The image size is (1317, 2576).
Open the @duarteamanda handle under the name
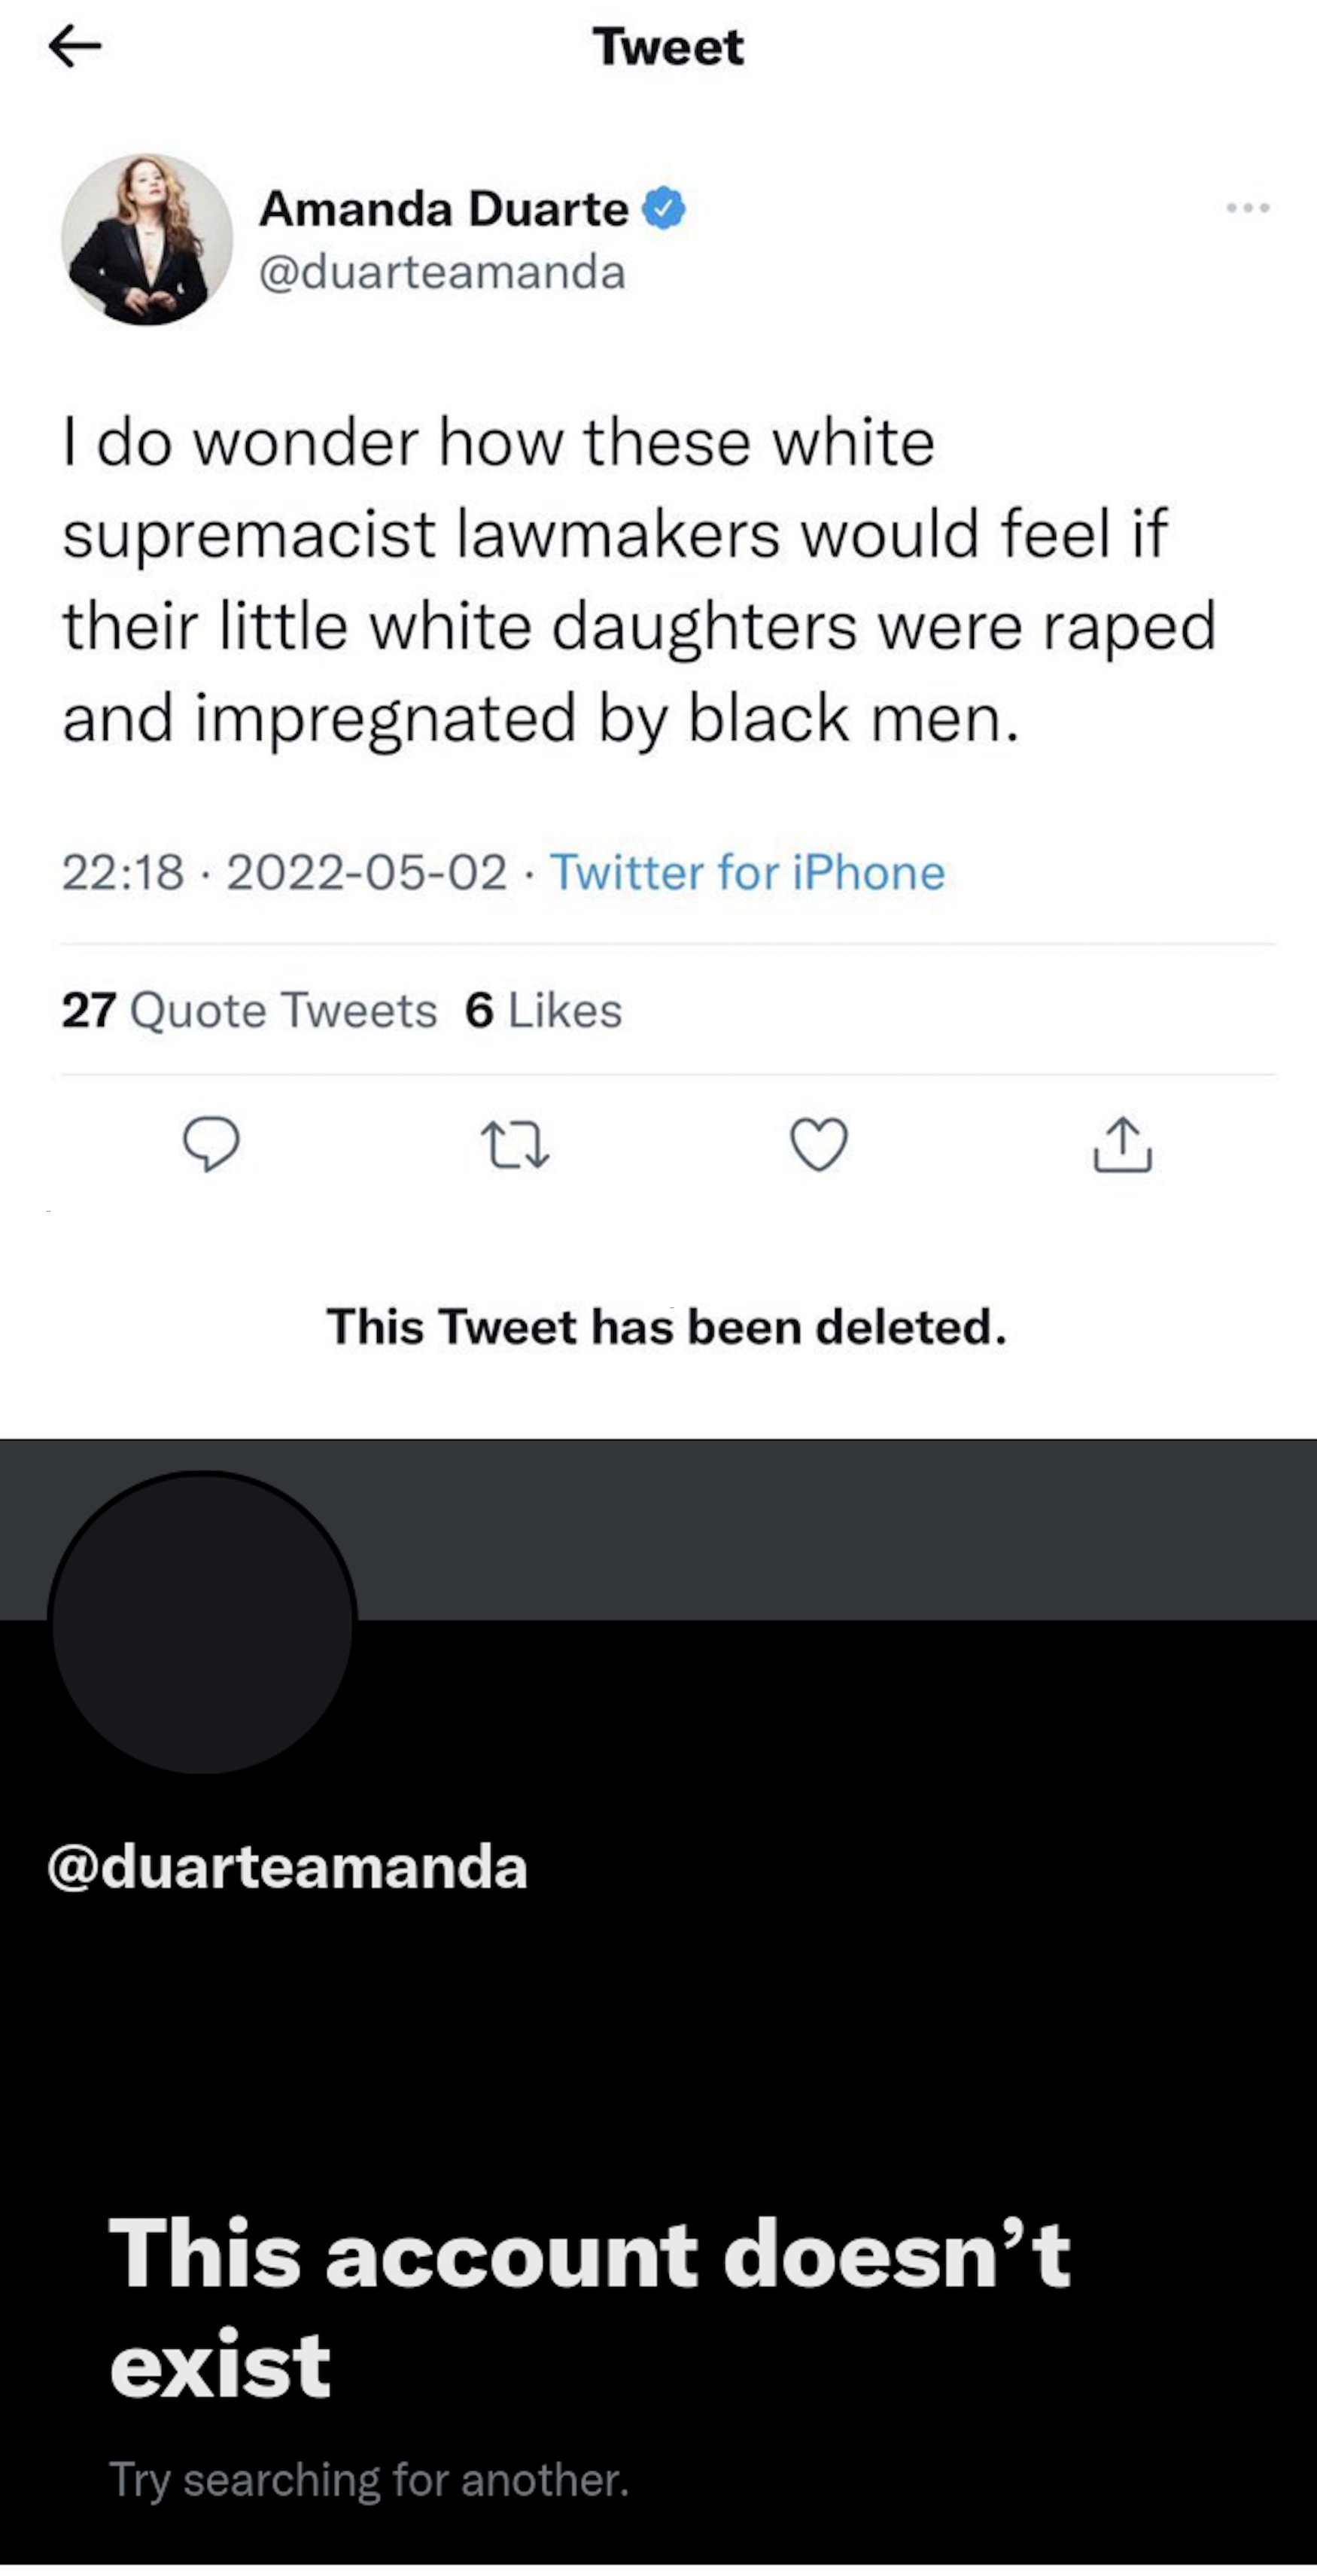442,272
